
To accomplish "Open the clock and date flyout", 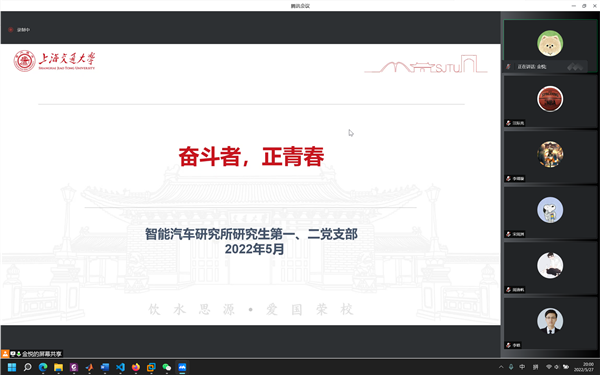I will [x=584, y=367].
